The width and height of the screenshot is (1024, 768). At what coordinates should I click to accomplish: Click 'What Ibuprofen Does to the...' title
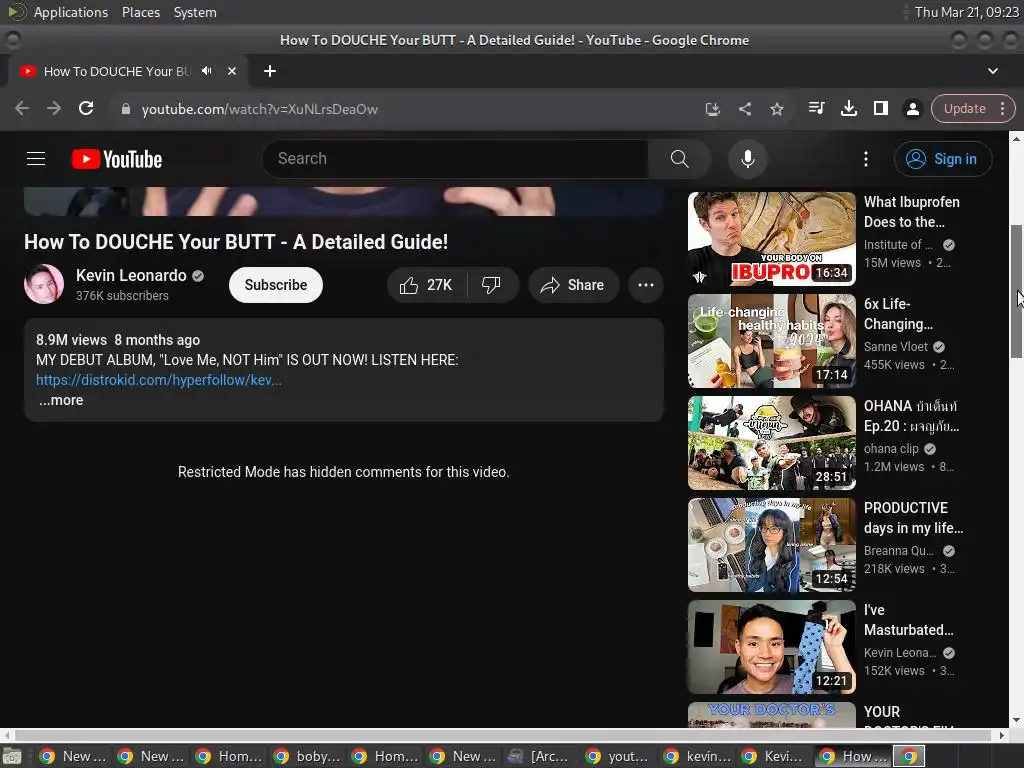(912, 212)
